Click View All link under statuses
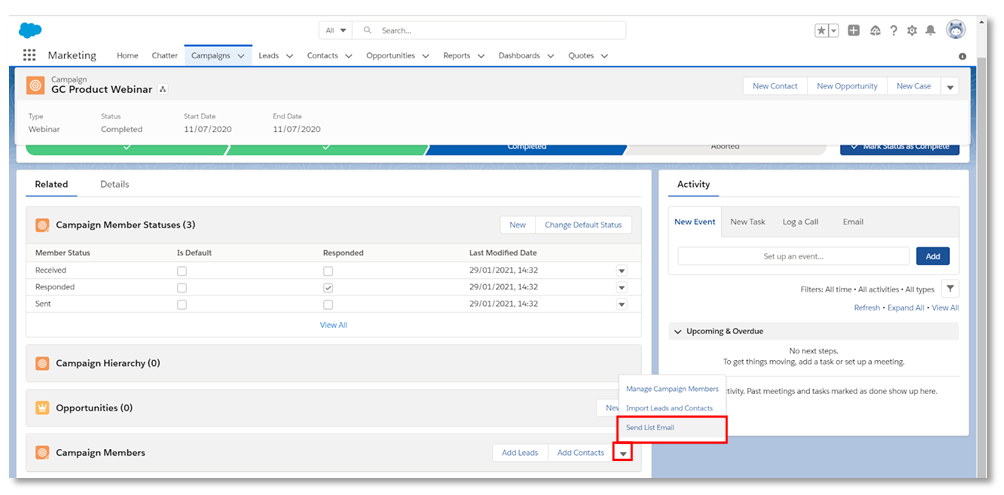Viewport: 1004px width, 495px height. pyautogui.click(x=334, y=325)
